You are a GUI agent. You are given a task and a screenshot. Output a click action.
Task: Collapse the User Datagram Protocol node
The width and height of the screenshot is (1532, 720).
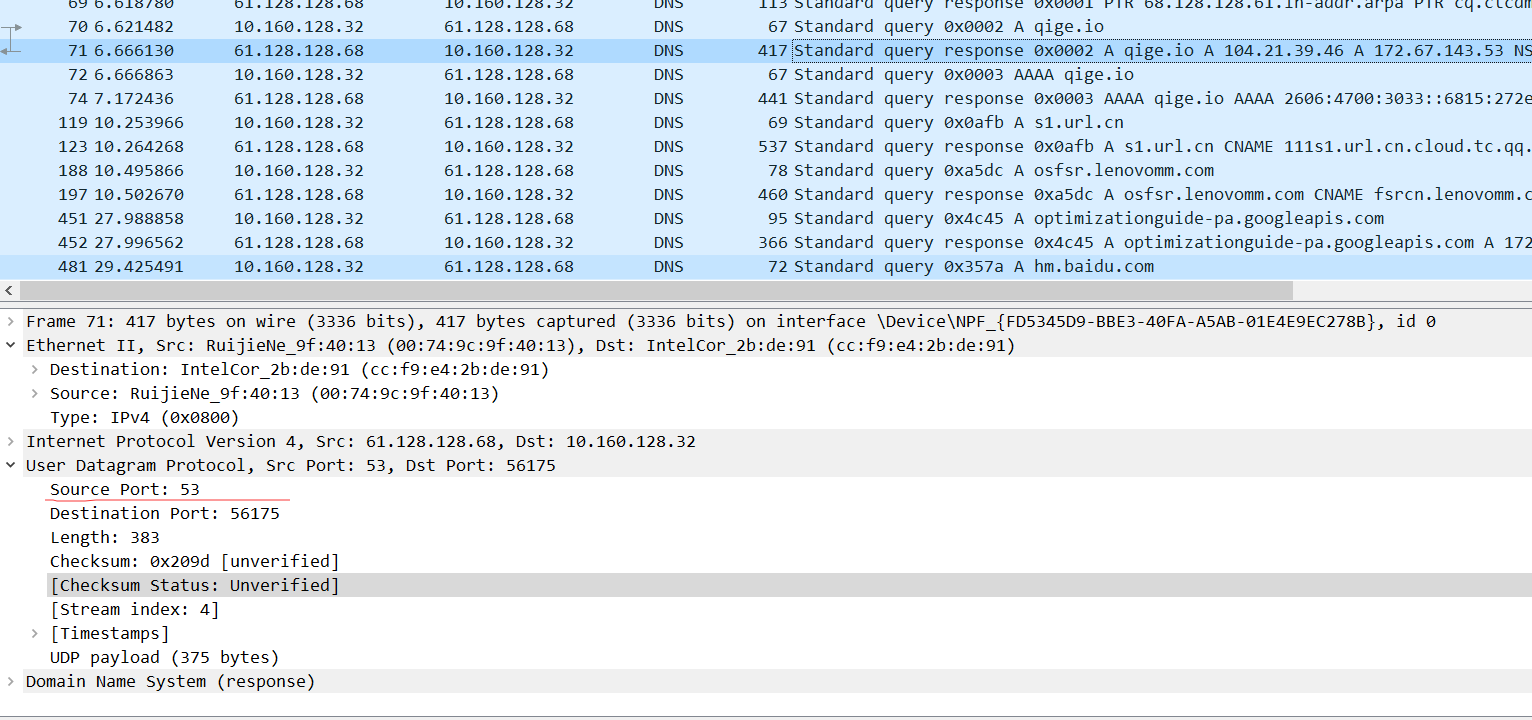[x=11, y=465]
